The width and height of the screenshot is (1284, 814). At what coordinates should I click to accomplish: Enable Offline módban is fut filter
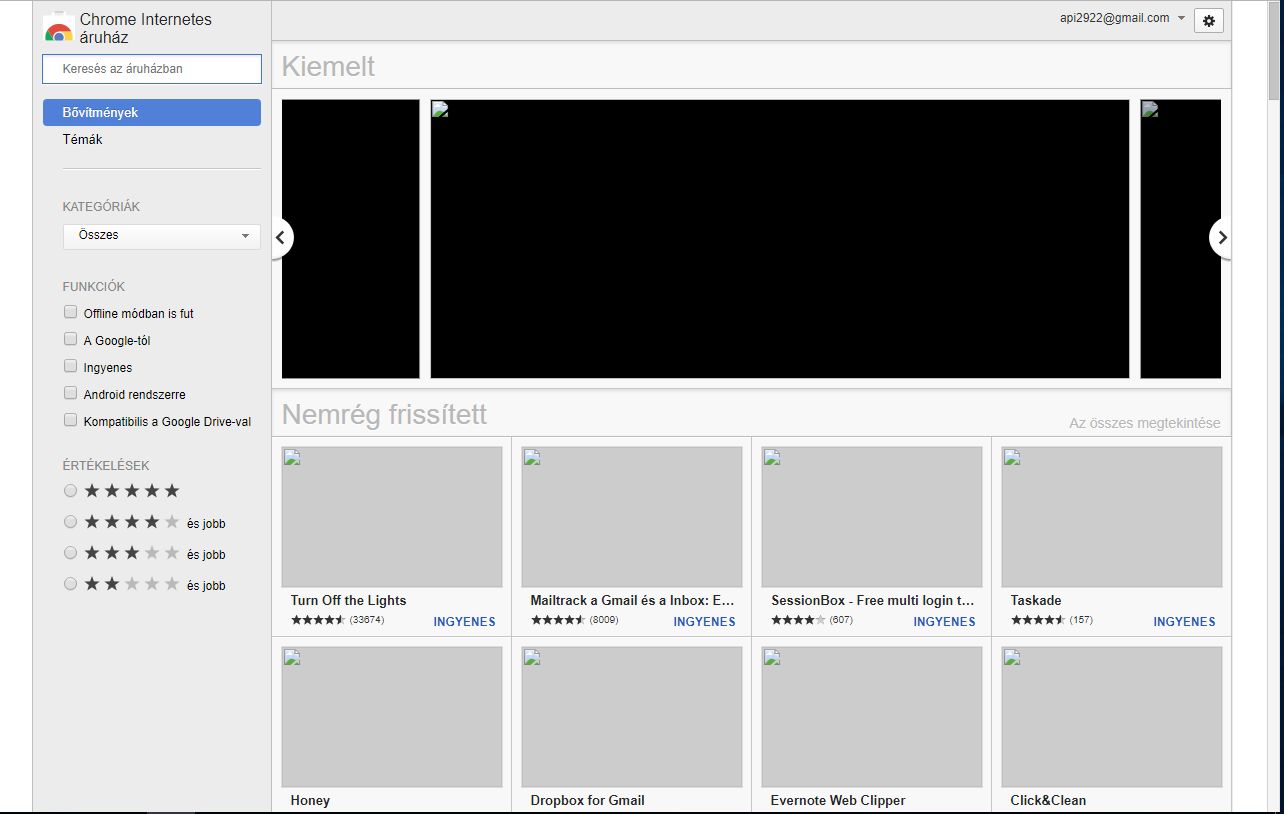click(x=70, y=312)
